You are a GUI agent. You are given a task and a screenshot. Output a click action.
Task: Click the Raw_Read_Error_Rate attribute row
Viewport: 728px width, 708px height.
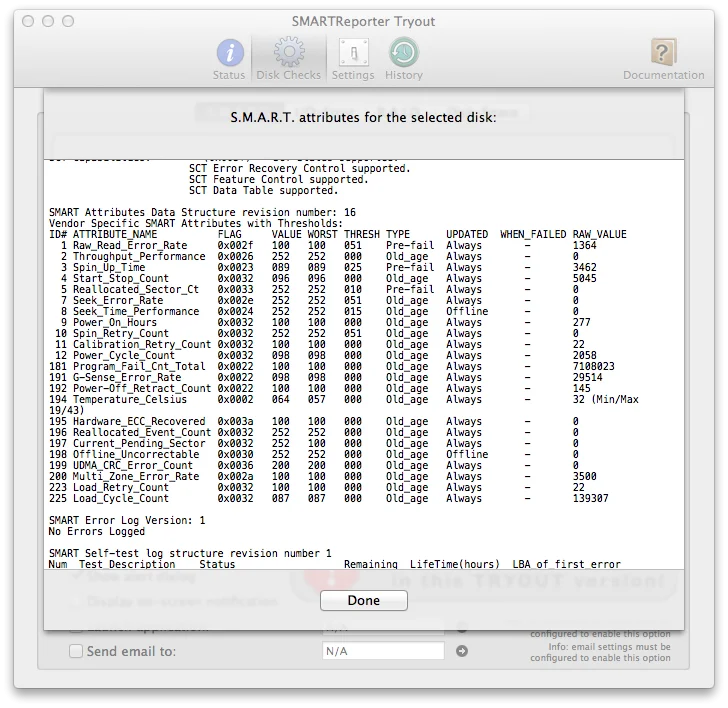(323, 245)
